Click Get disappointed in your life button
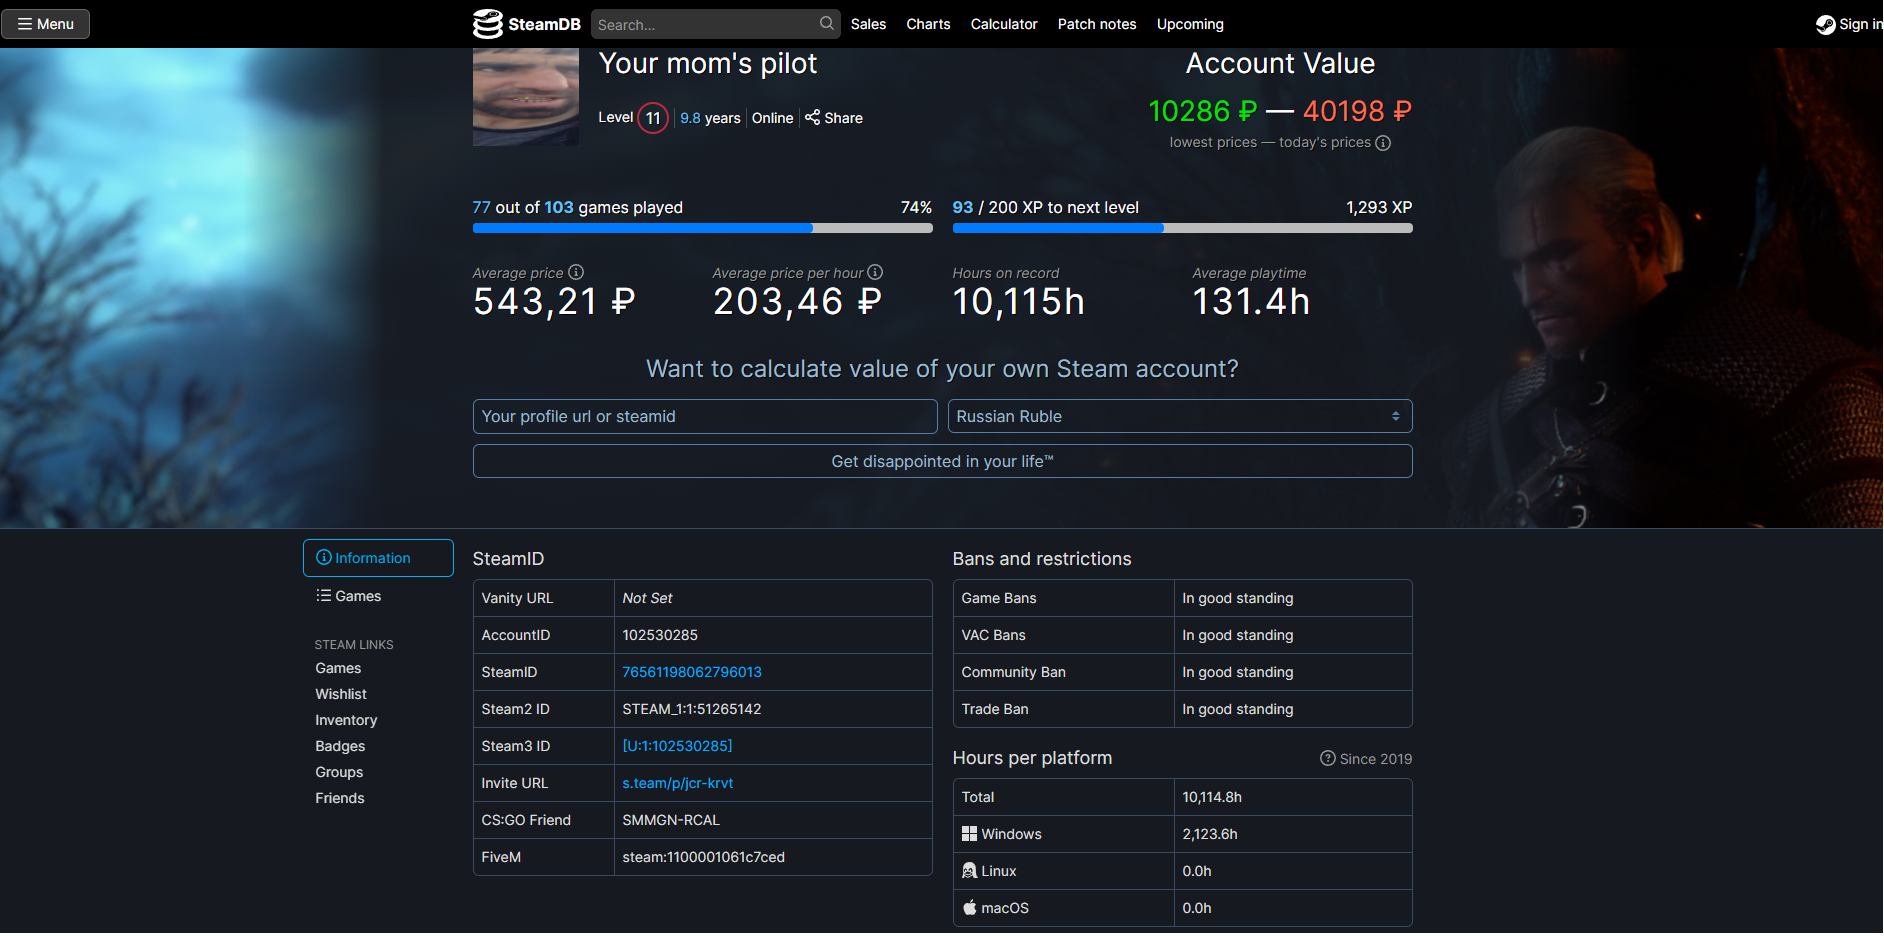 coord(942,462)
